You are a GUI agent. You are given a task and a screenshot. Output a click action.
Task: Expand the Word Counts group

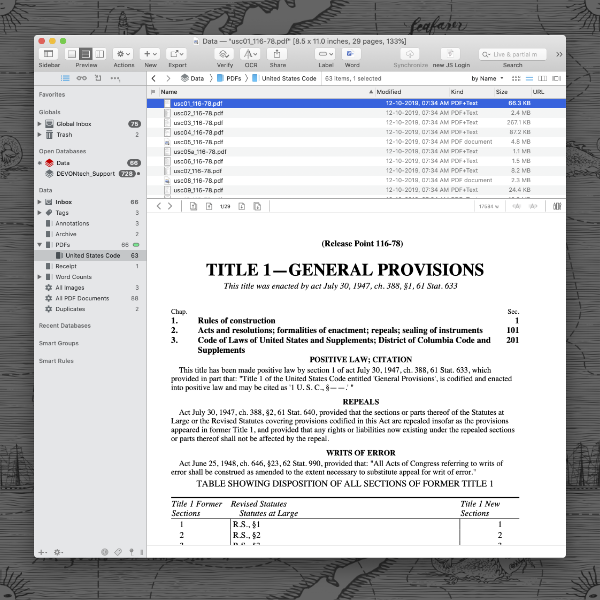point(39,277)
